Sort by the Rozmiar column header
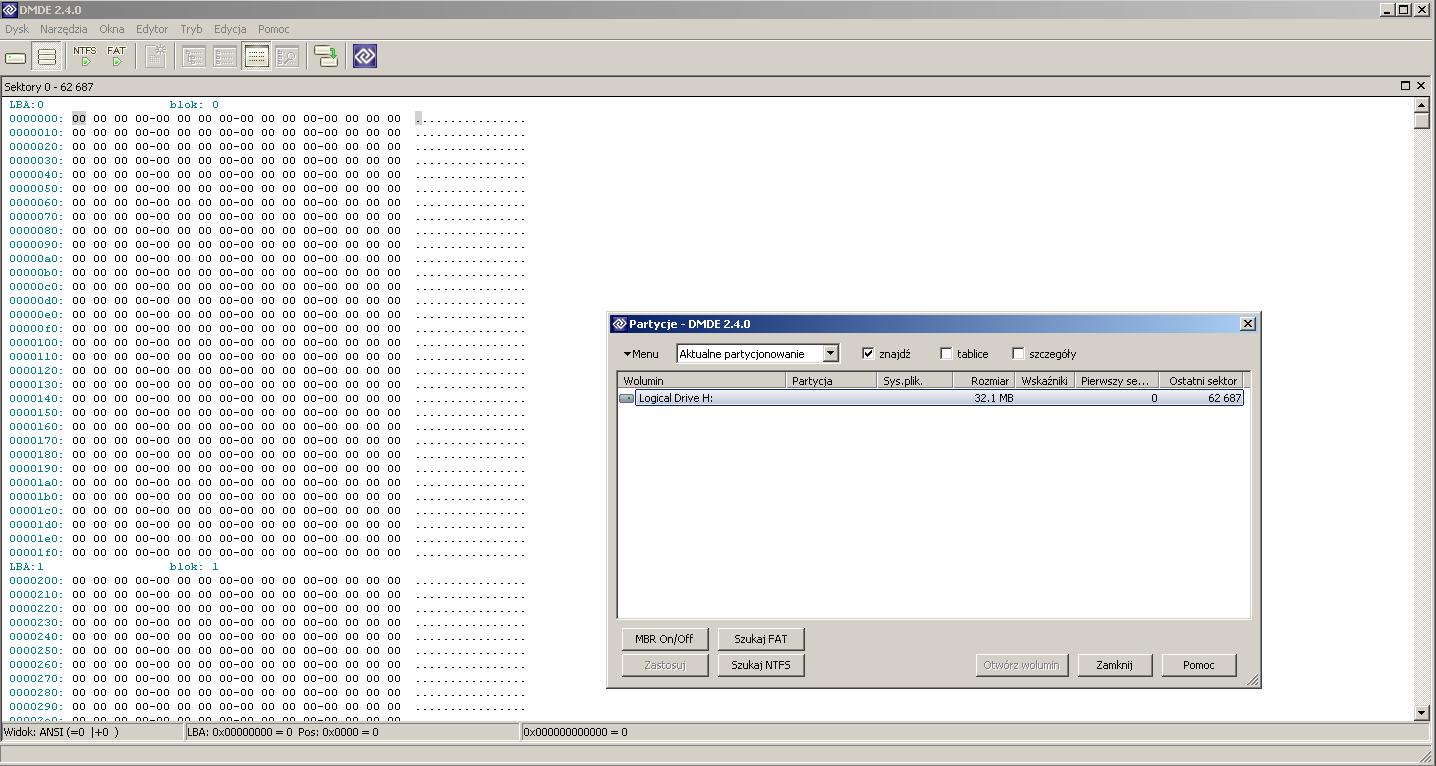The width and height of the screenshot is (1436, 766). tap(984, 380)
